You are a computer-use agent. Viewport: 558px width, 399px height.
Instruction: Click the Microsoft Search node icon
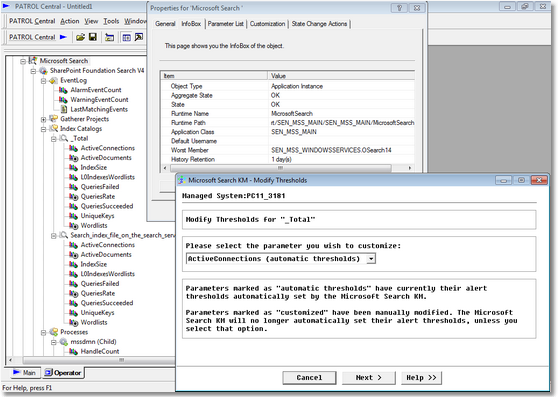(x=32, y=61)
